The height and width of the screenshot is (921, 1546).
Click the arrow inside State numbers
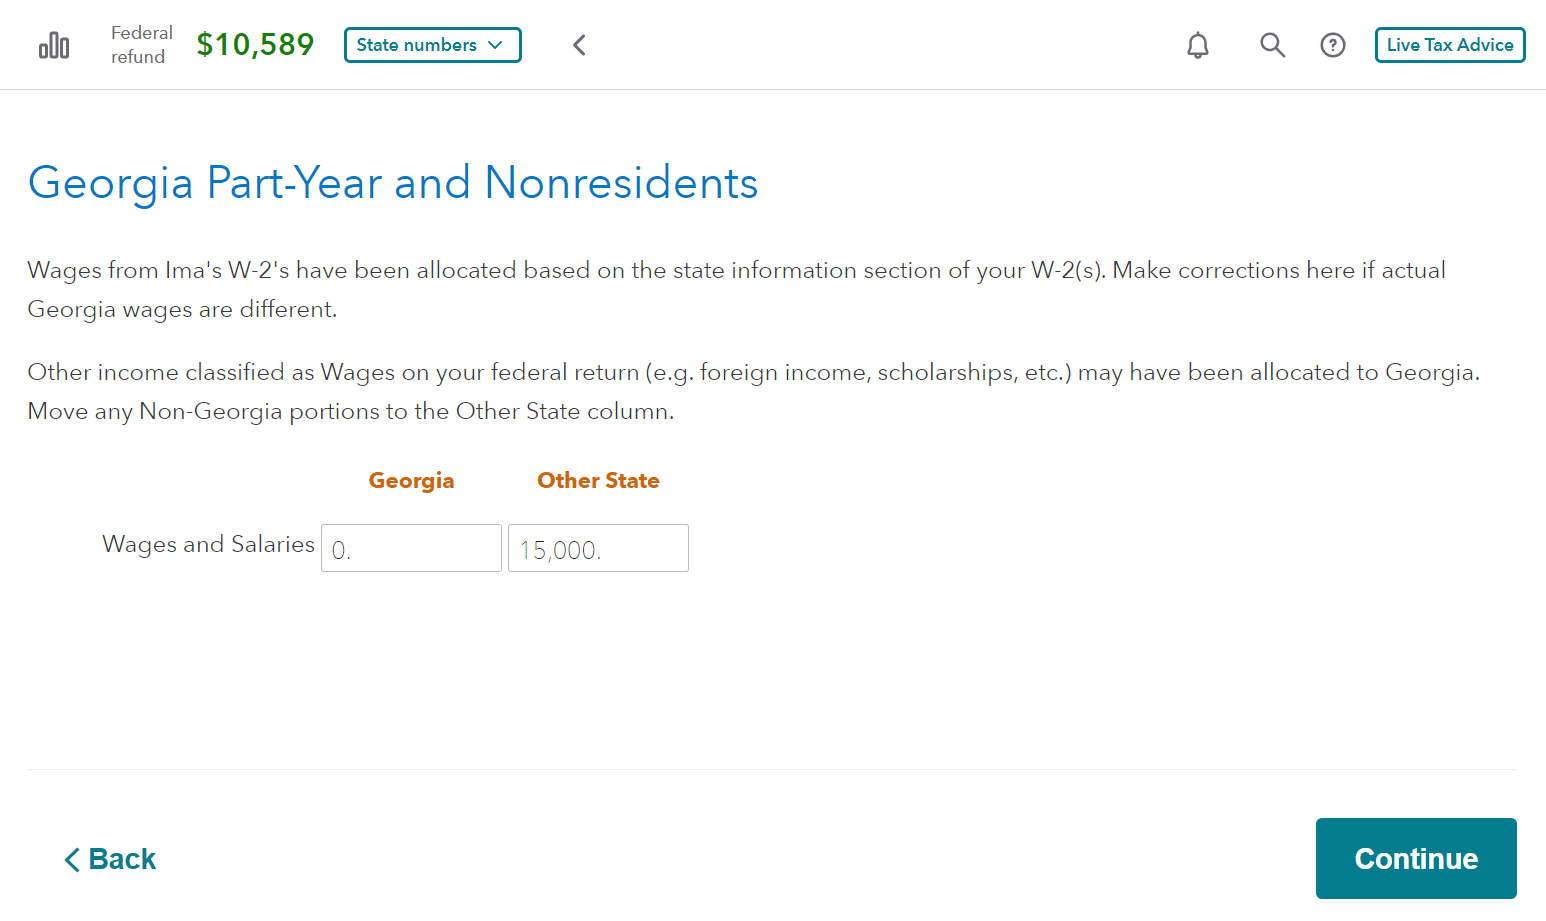[496, 45]
